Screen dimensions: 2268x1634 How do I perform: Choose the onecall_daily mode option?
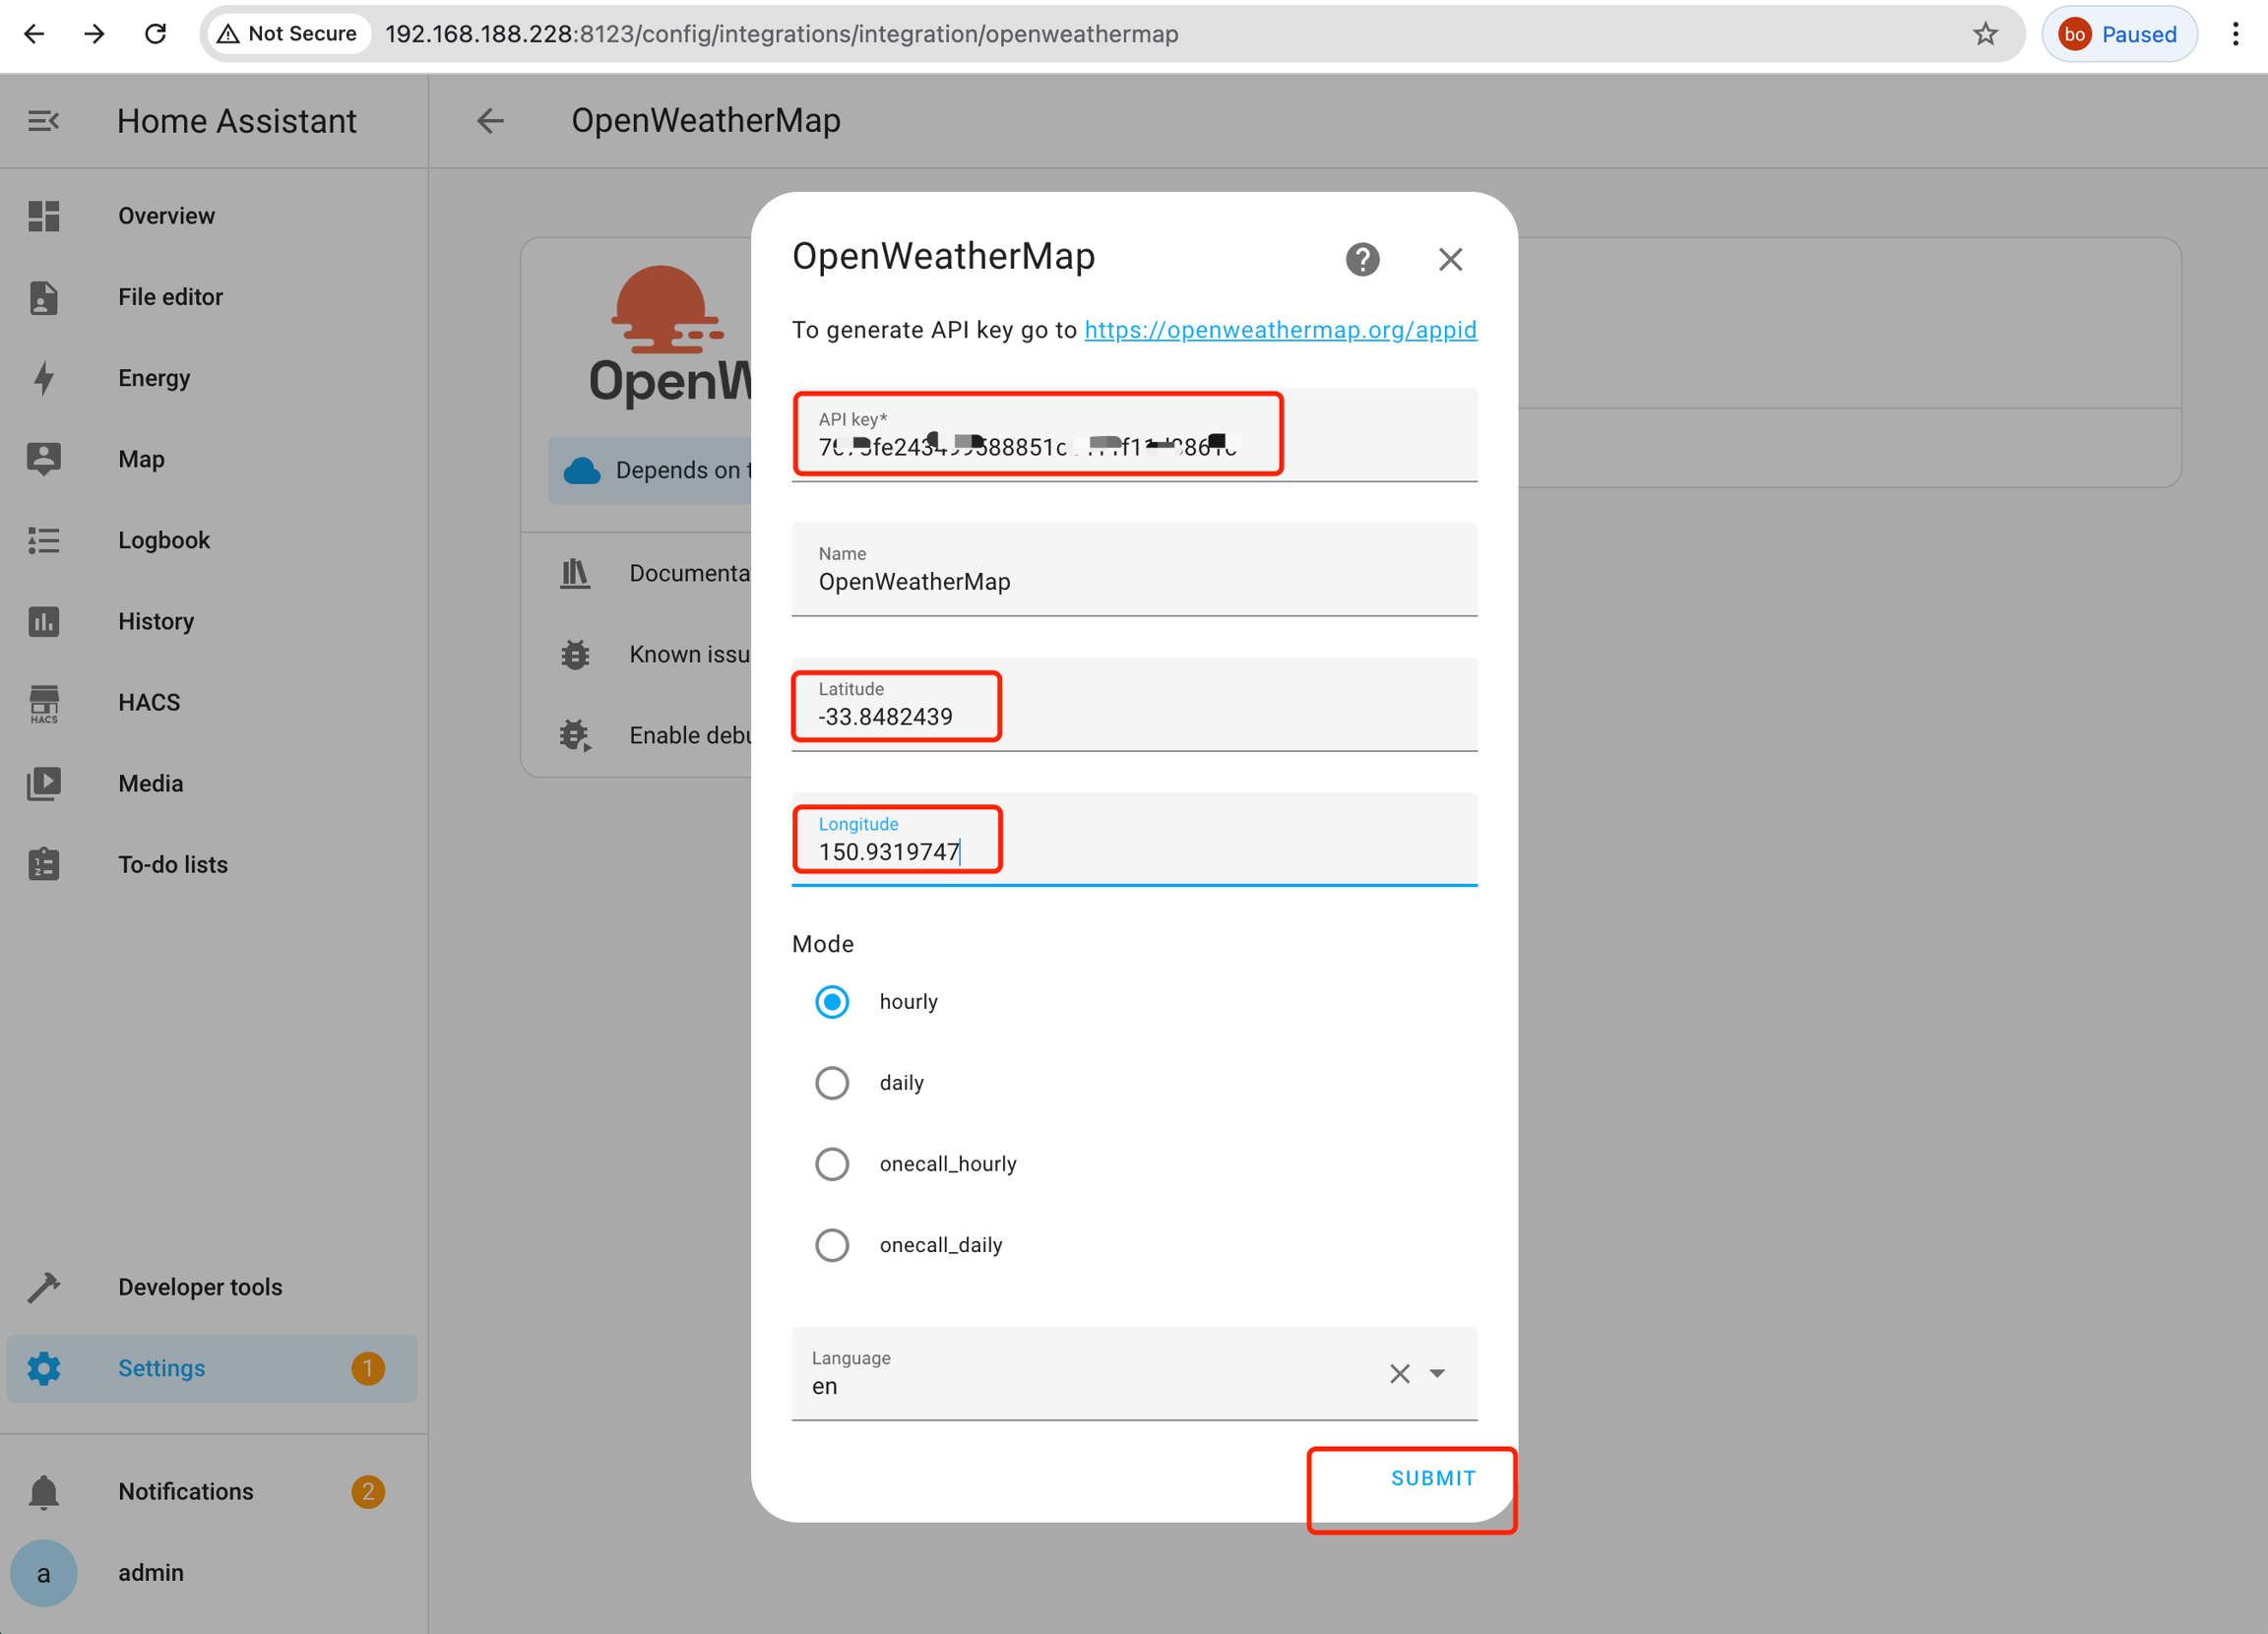point(832,1245)
